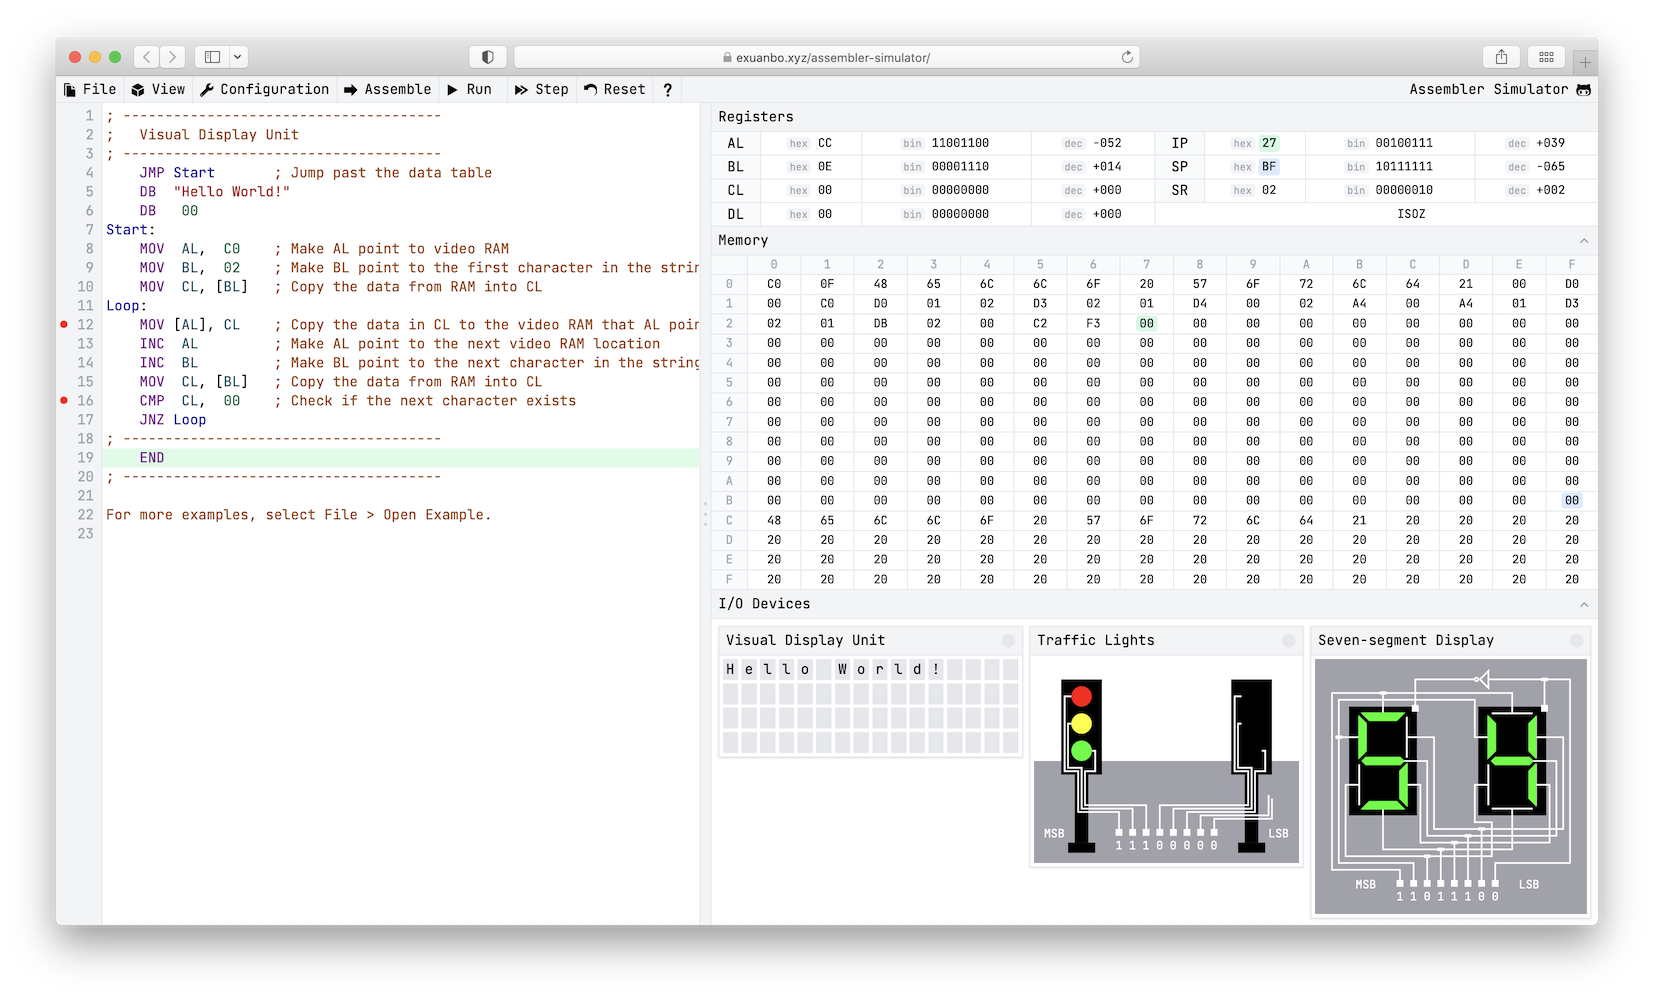The width and height of the screenshot is (1654, 999).
Task: Remove the breakpoint on line 16
Action: (x=64, y=400)
